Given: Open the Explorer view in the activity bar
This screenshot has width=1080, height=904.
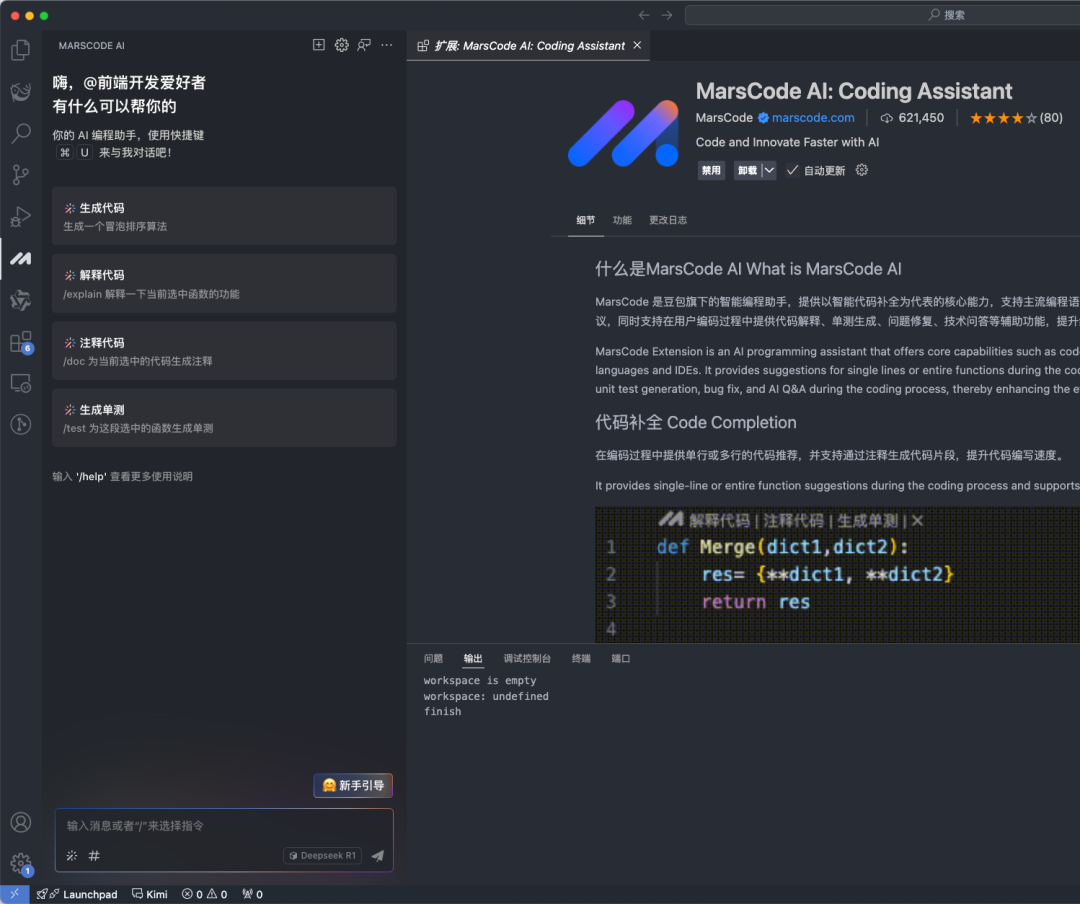Looking at the screenshot, I should coord(21,50).
